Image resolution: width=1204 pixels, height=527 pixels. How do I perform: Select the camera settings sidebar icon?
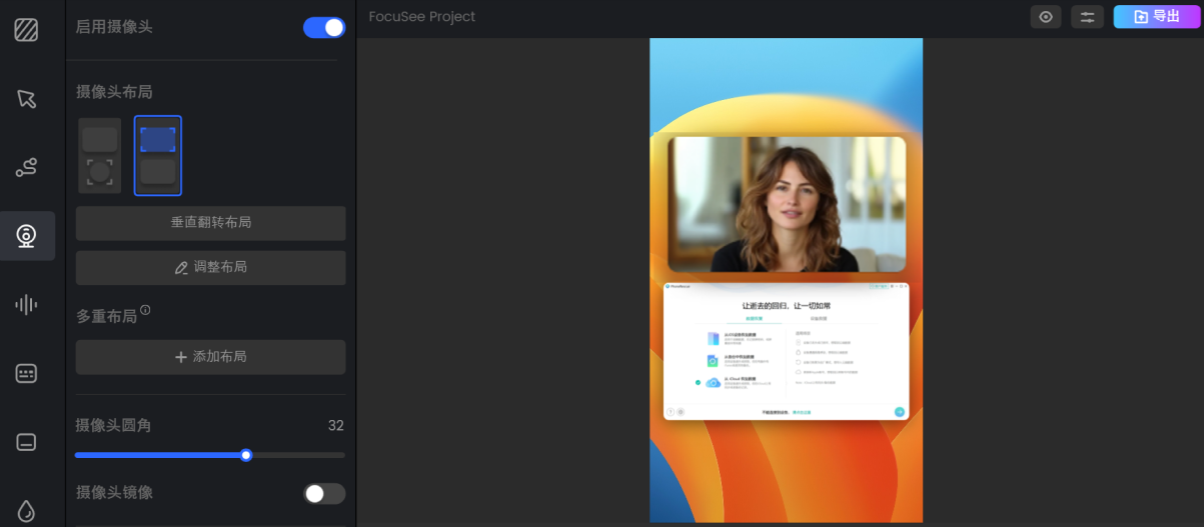click(x=27, y=236)
